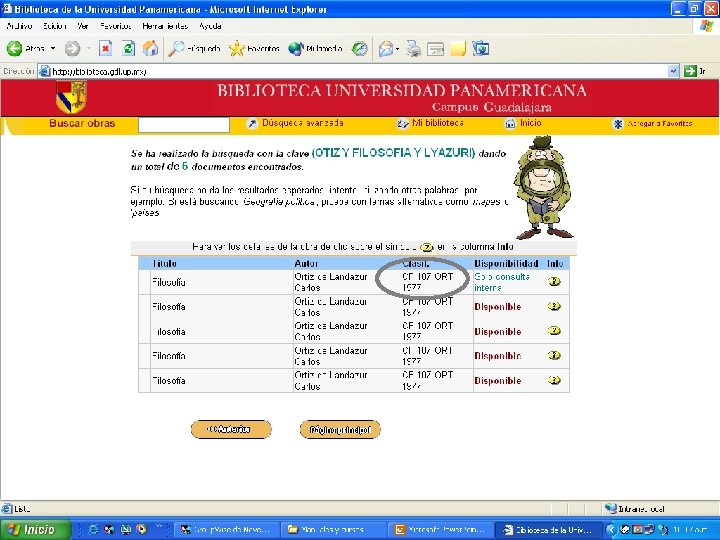Click the Inicio house icon in yellow bar
Image resolution: width=720 pixels, height=540 pixels.
(510, 124)
